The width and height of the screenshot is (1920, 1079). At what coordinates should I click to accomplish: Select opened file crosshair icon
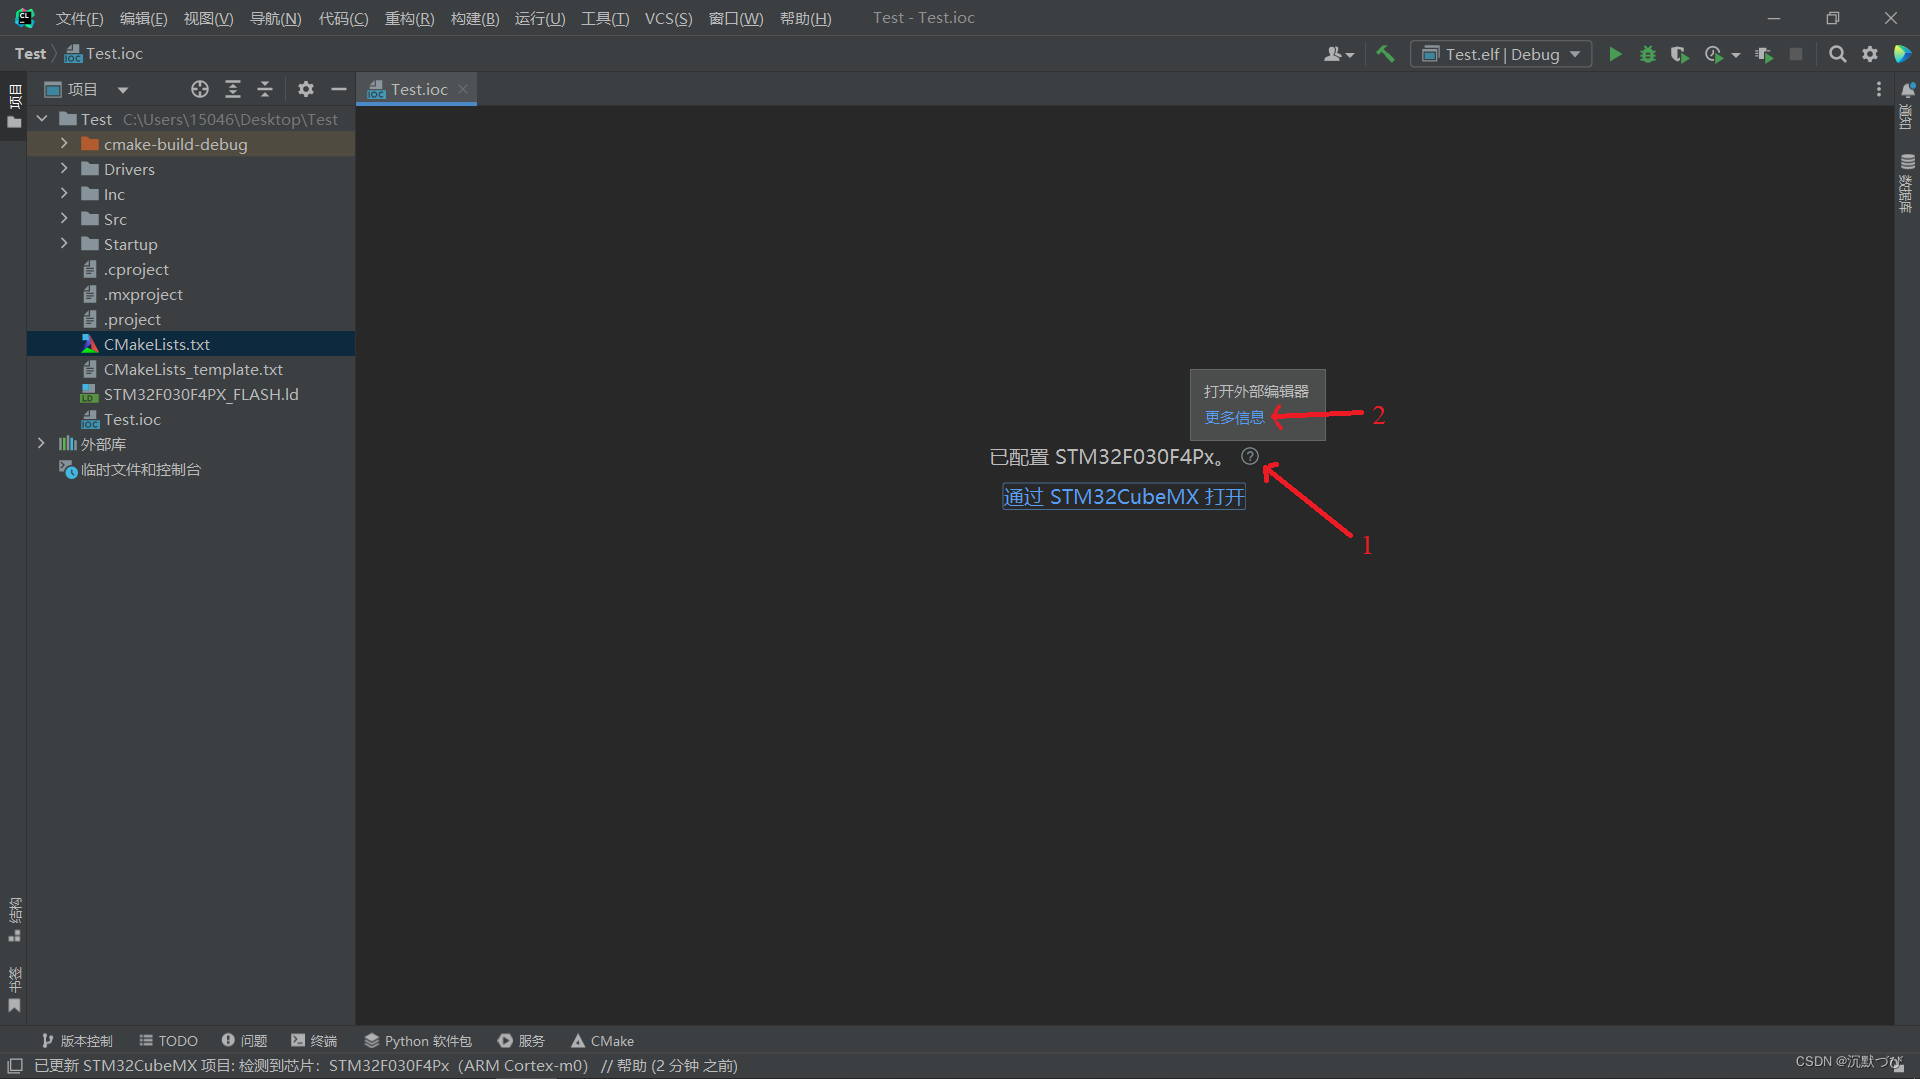point(200,89)
